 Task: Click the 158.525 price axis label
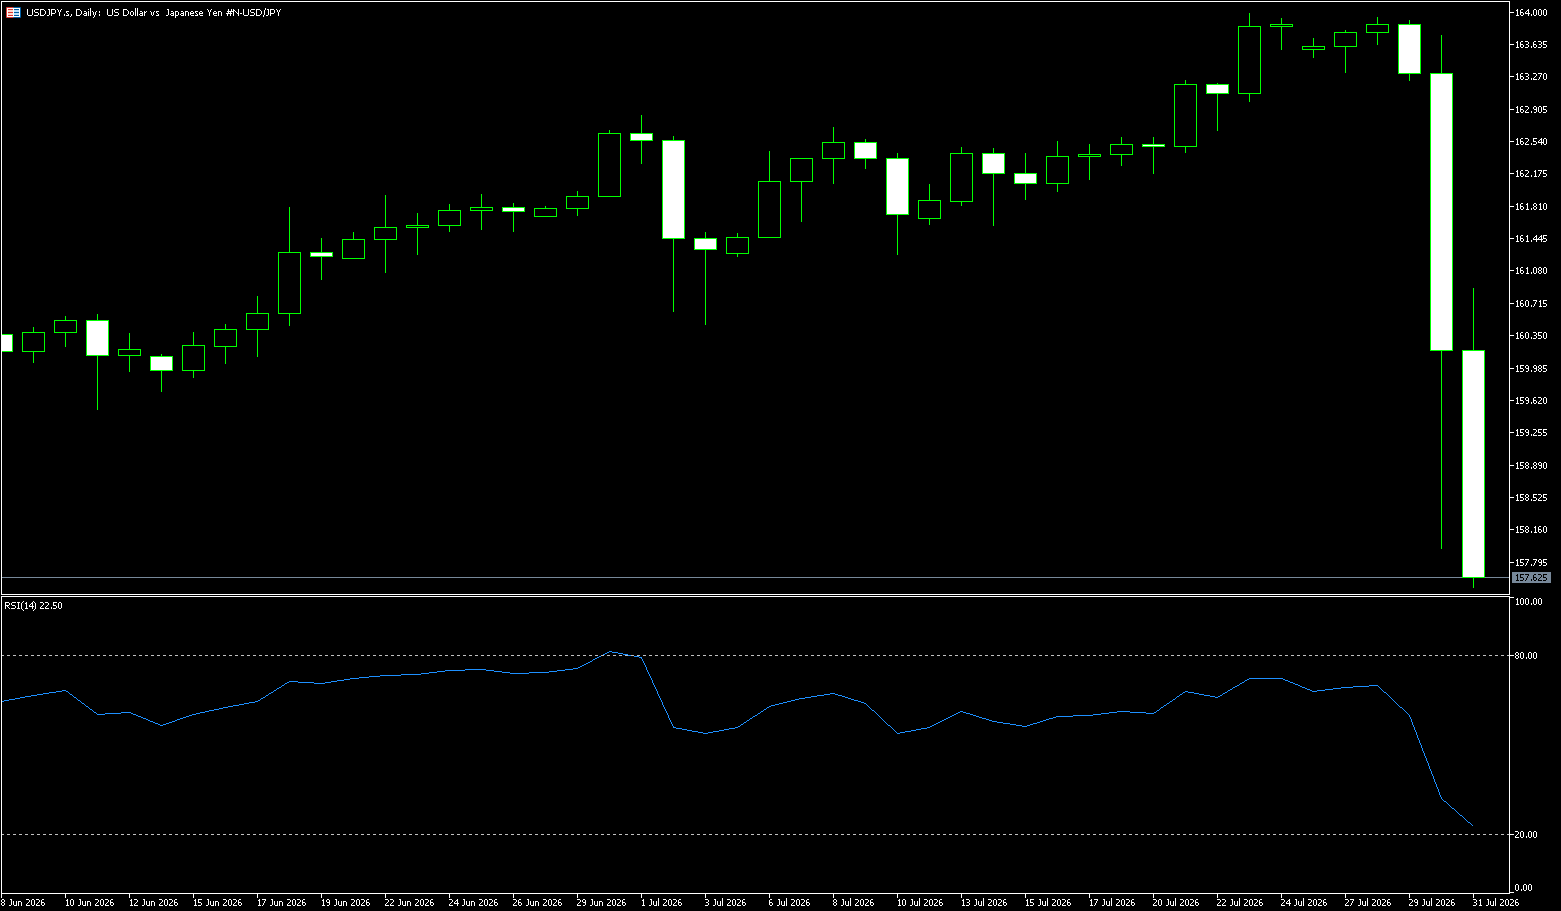point(1532,497)
